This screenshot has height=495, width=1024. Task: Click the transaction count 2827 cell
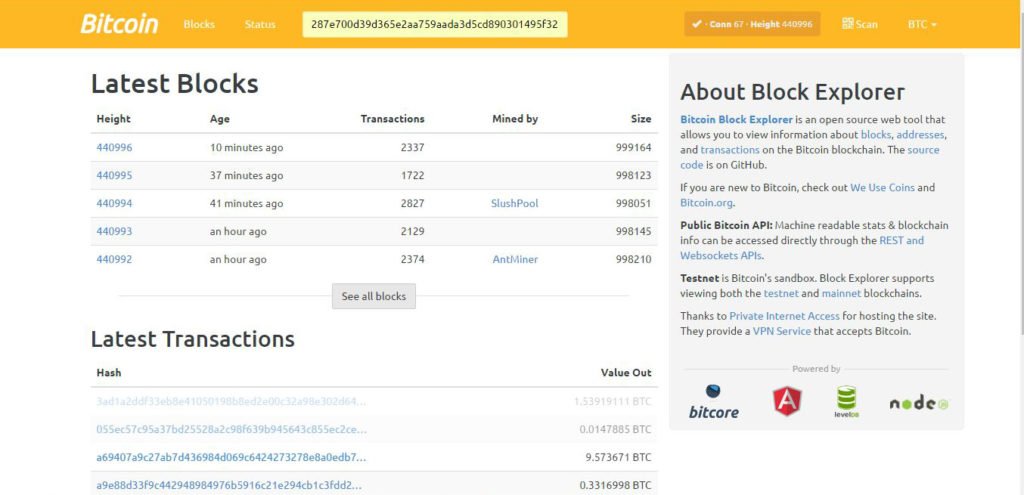click(x=413, y=203)
